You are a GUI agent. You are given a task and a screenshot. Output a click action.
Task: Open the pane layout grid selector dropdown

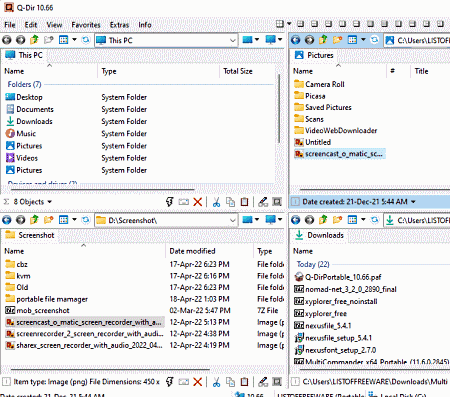tap(289, 24)
